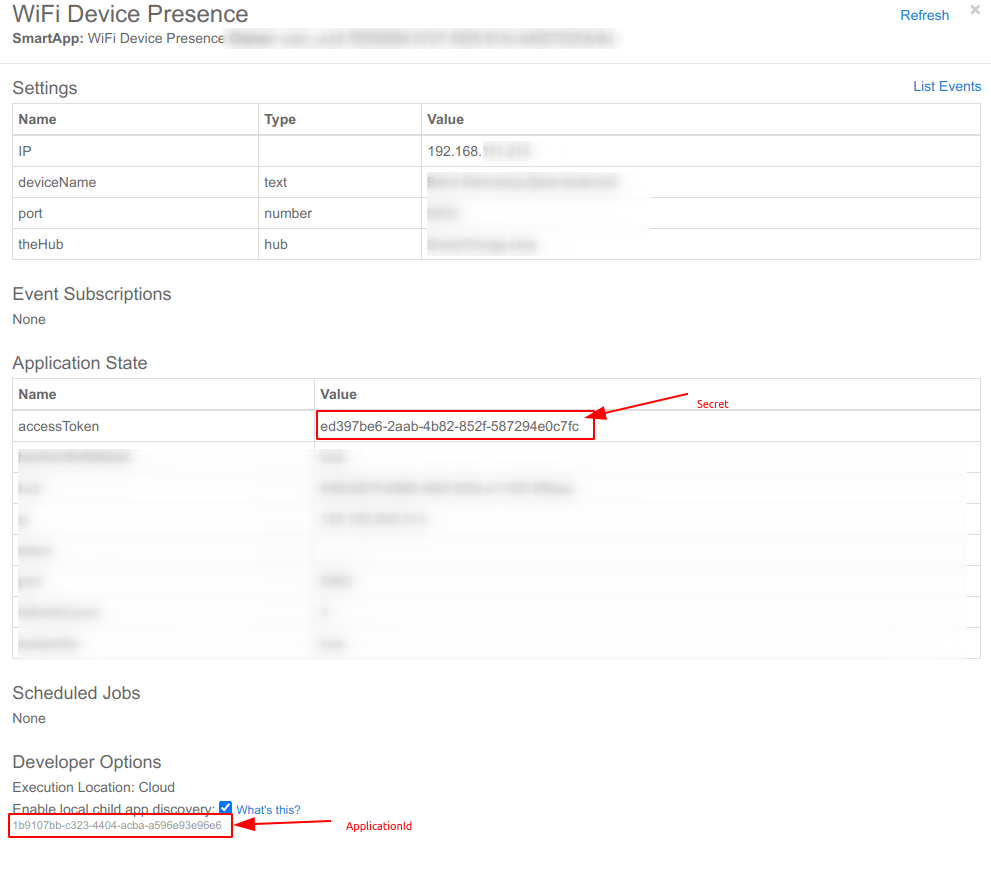Click the Event Subscriptions heading
This screenshot has width=991, height=871.
point(92,294)
